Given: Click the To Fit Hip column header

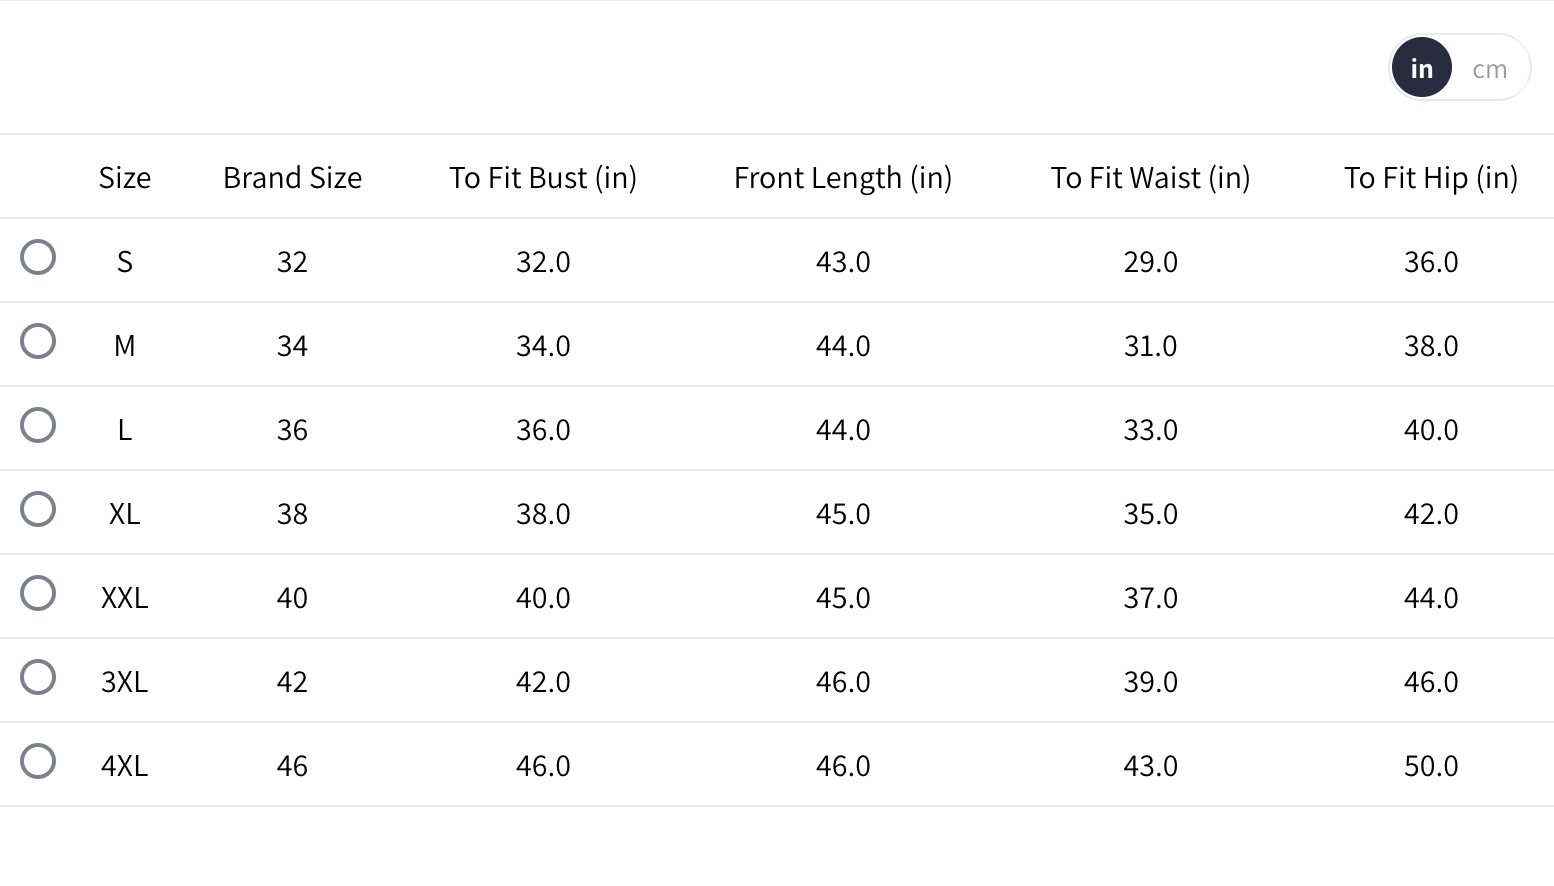Looking at the screenshot, I should (1431, 178).
